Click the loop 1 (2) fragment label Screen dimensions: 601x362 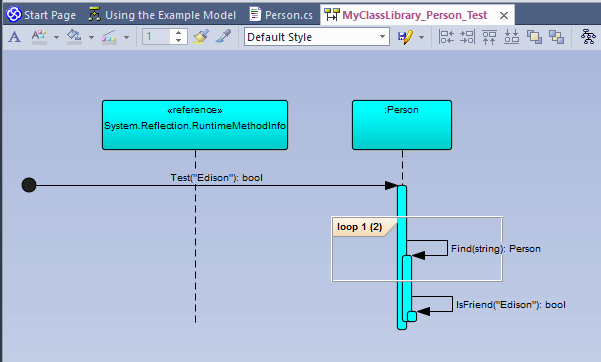(359, 227)
